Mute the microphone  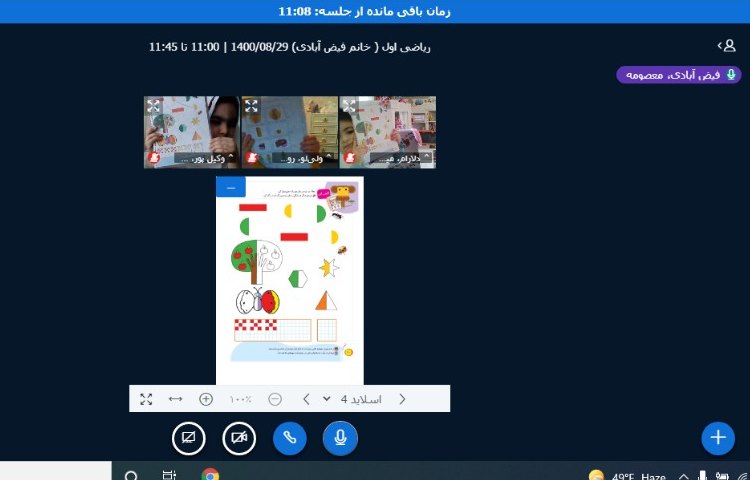340,438
